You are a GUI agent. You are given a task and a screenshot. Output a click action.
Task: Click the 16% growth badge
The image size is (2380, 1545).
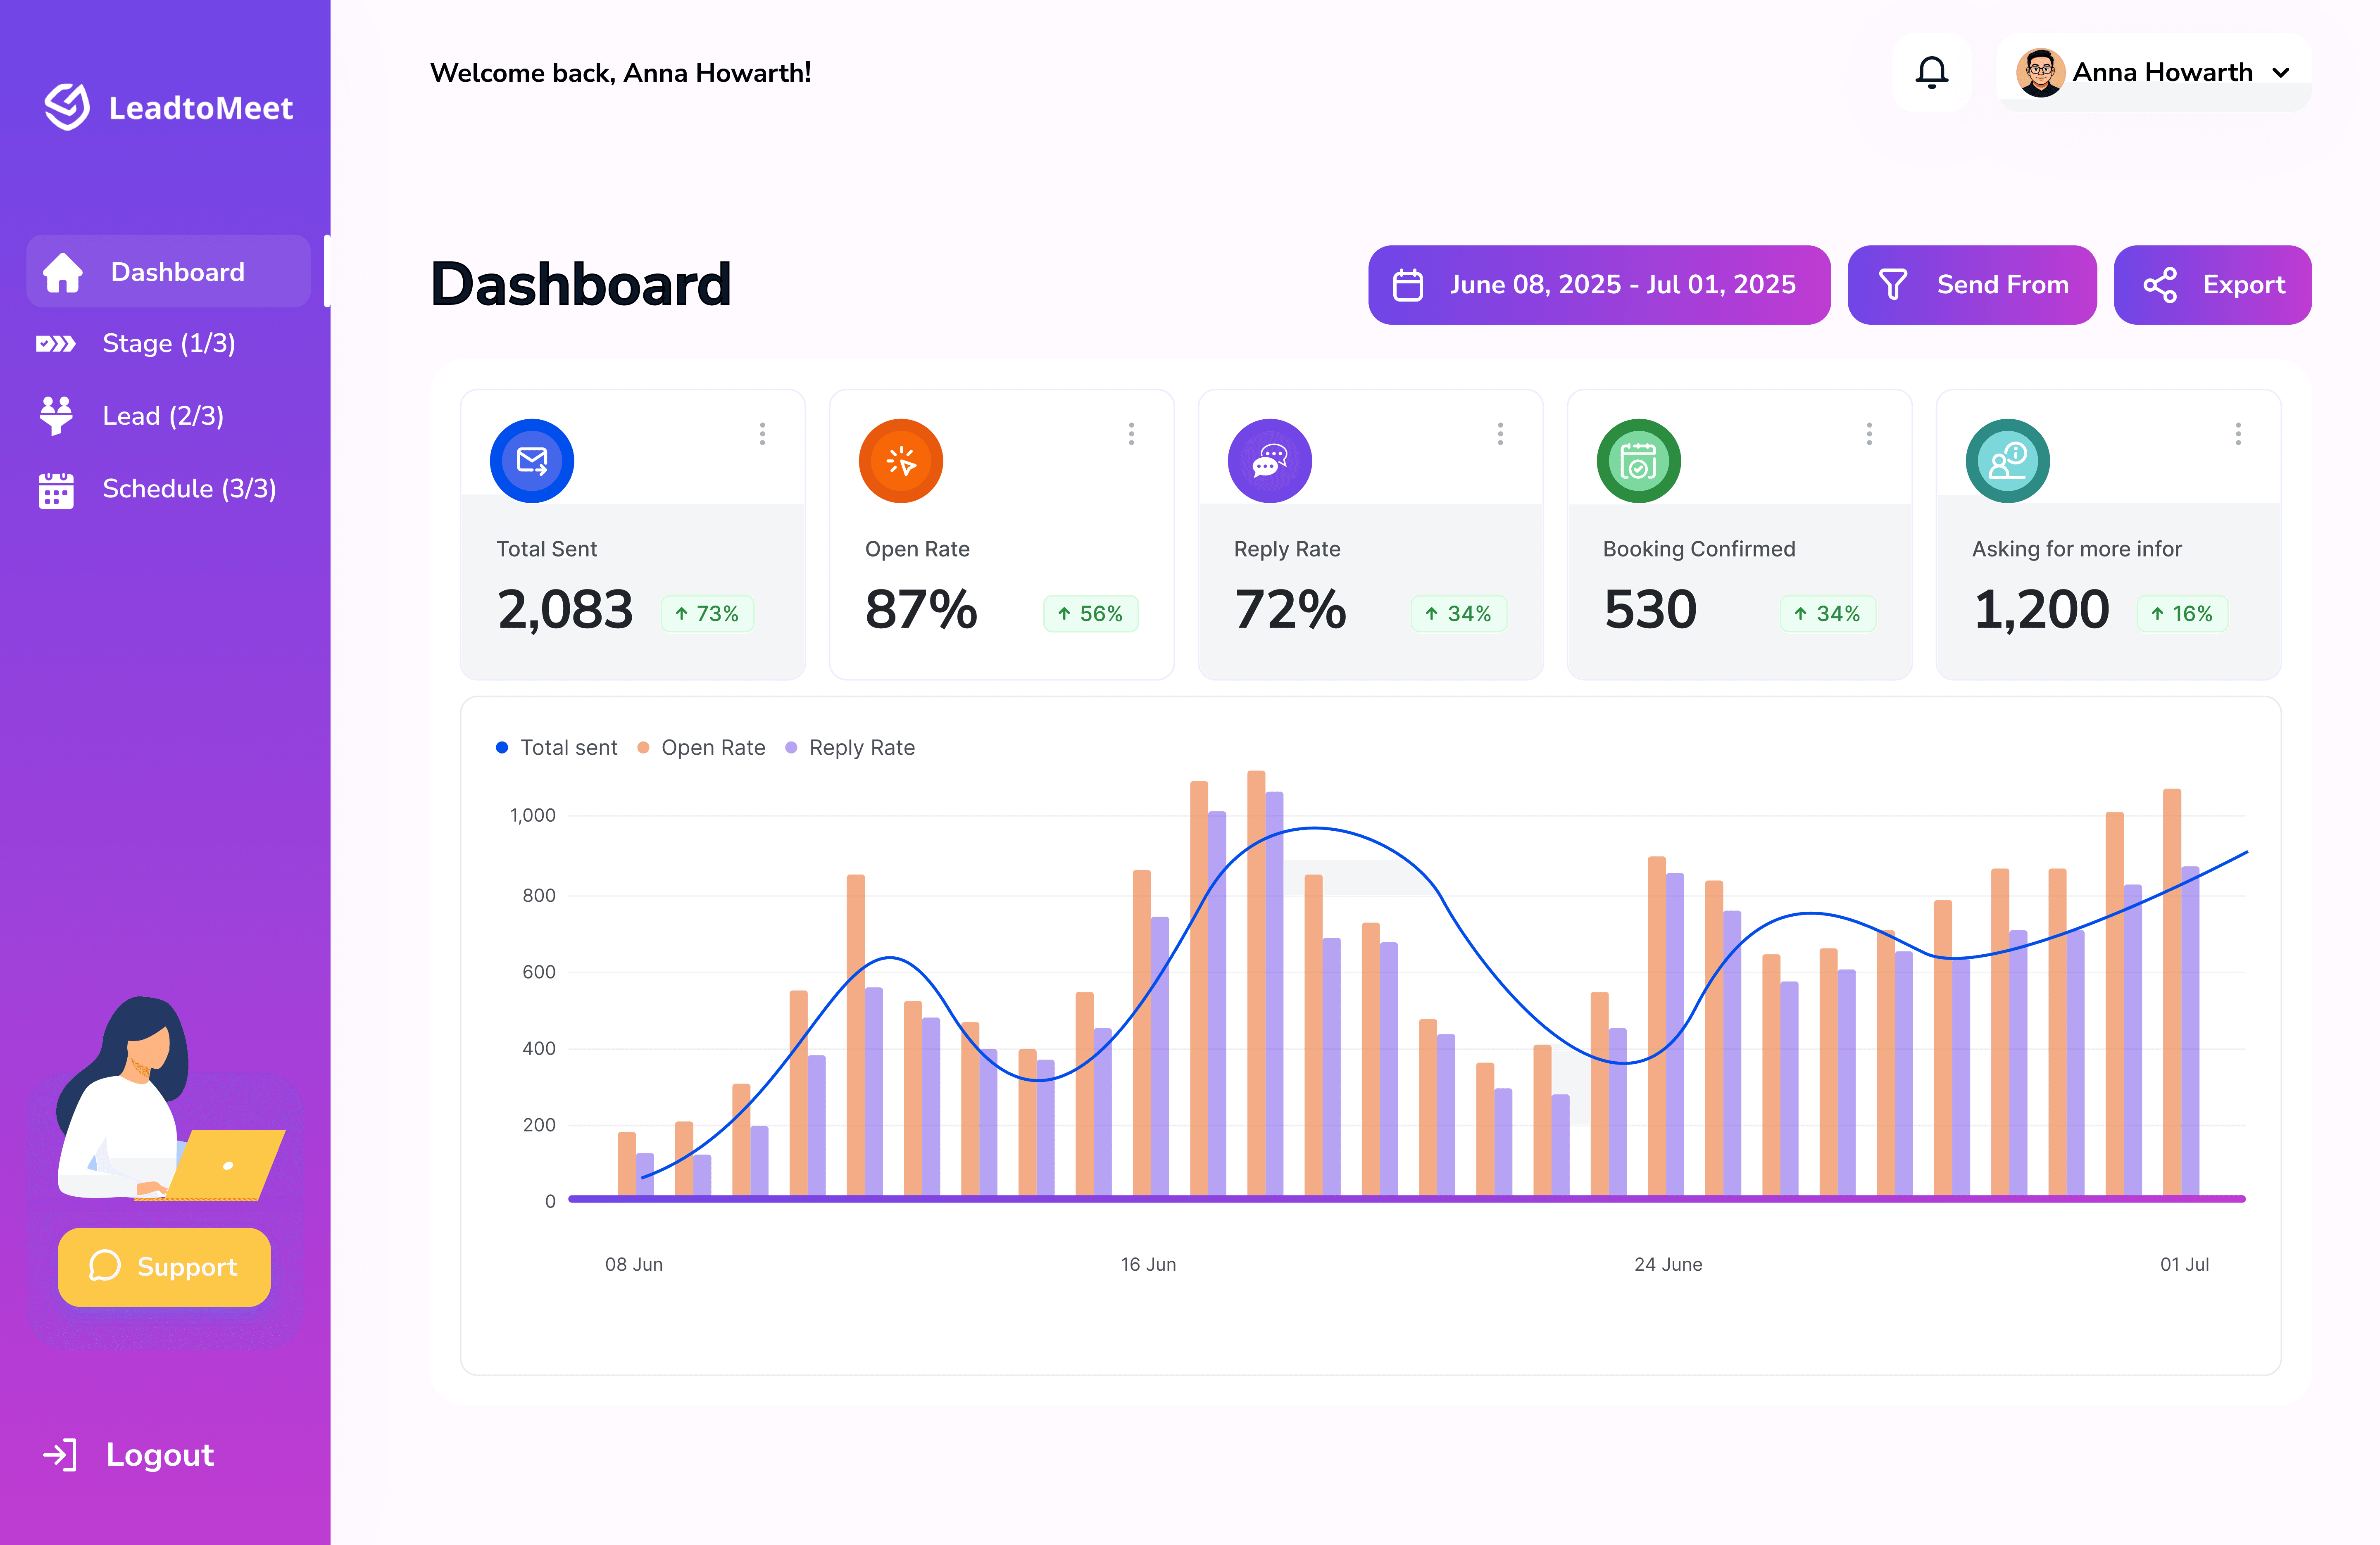point(2182,614)
